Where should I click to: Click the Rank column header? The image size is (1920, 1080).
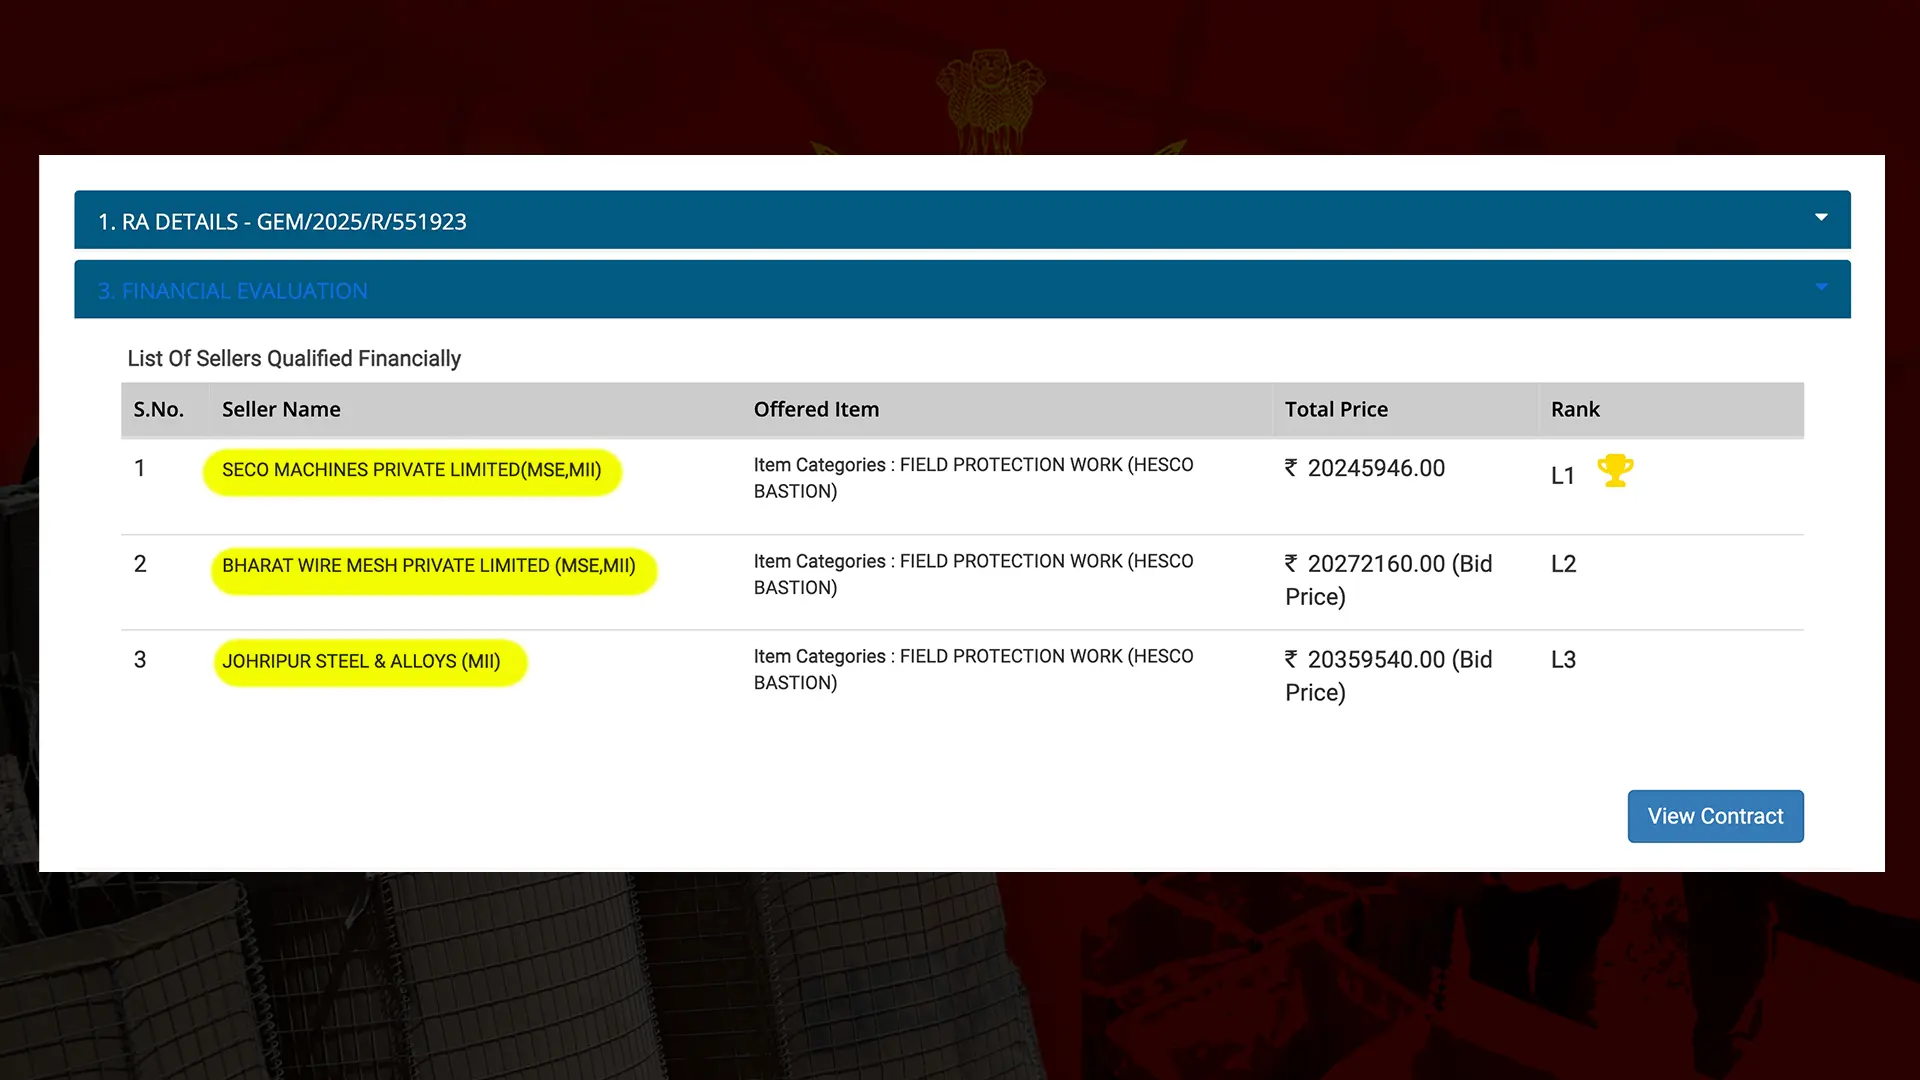[x=1575, y=409]
